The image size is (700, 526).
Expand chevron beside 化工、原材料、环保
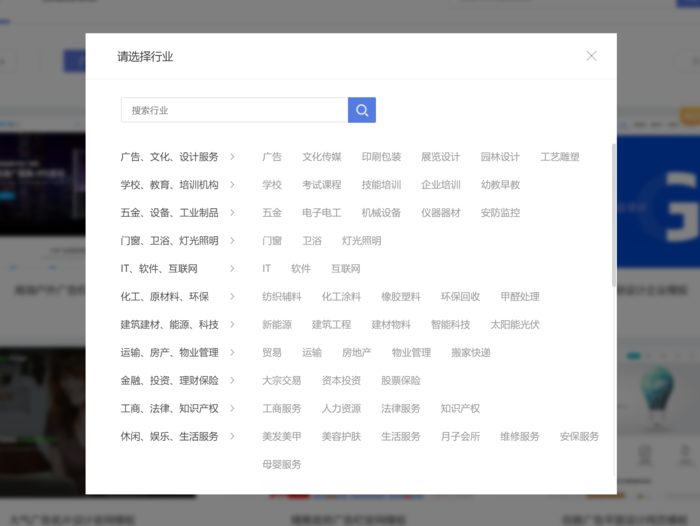click(232, 296)
